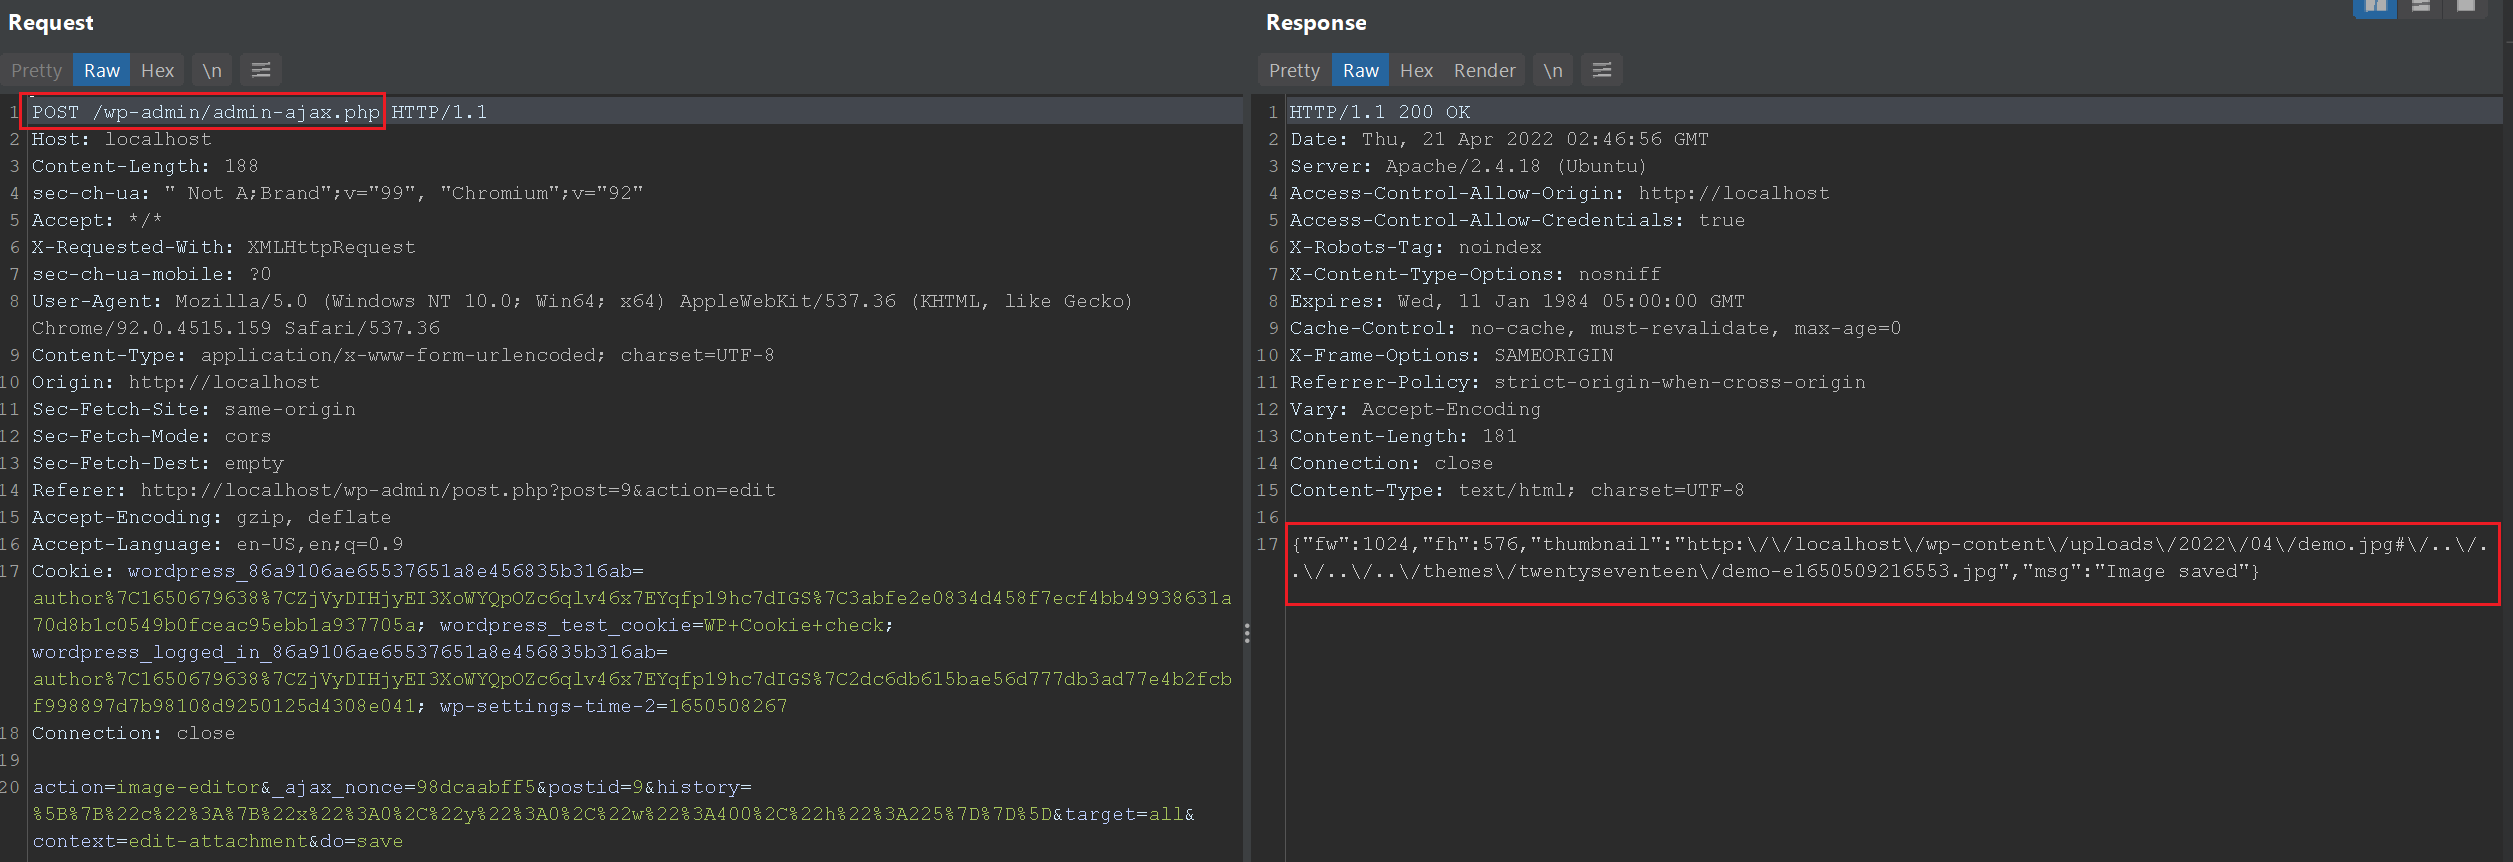Click the request 'Connection: close' header
This screenshot has height=862, width=2513.
tap(133, 733)
